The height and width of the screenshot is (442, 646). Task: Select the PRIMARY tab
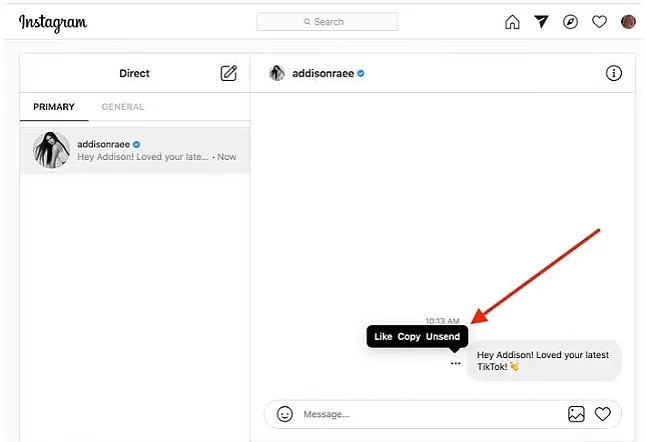[54, 107]
